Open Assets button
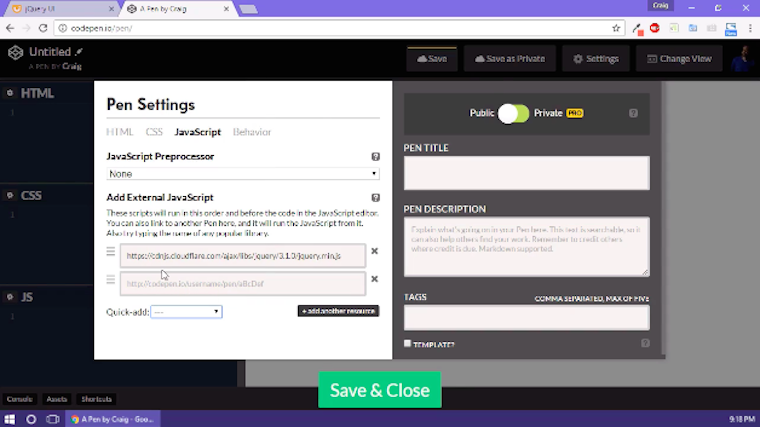 [x=57, y=399]
